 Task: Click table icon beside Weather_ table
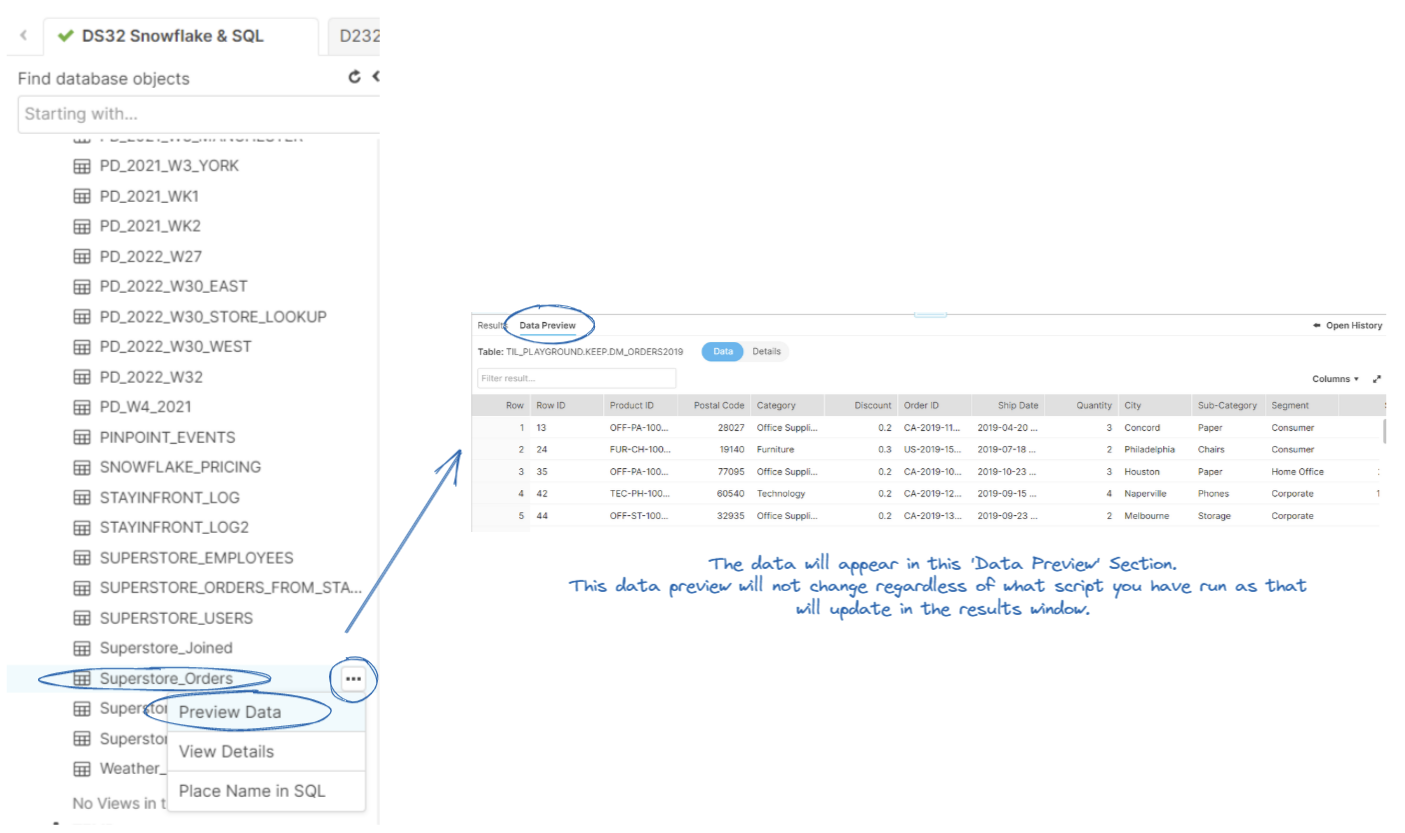click(82, 769)
